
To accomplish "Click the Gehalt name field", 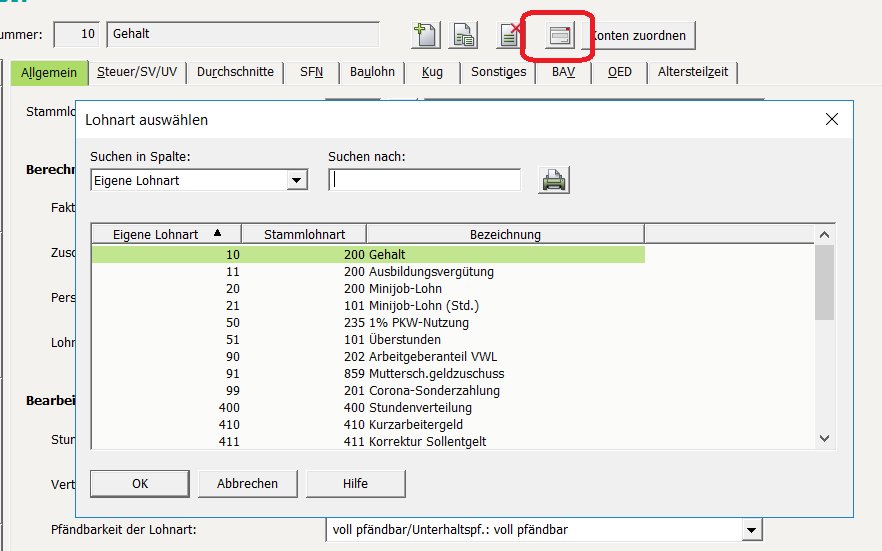I will coord(243,34).
